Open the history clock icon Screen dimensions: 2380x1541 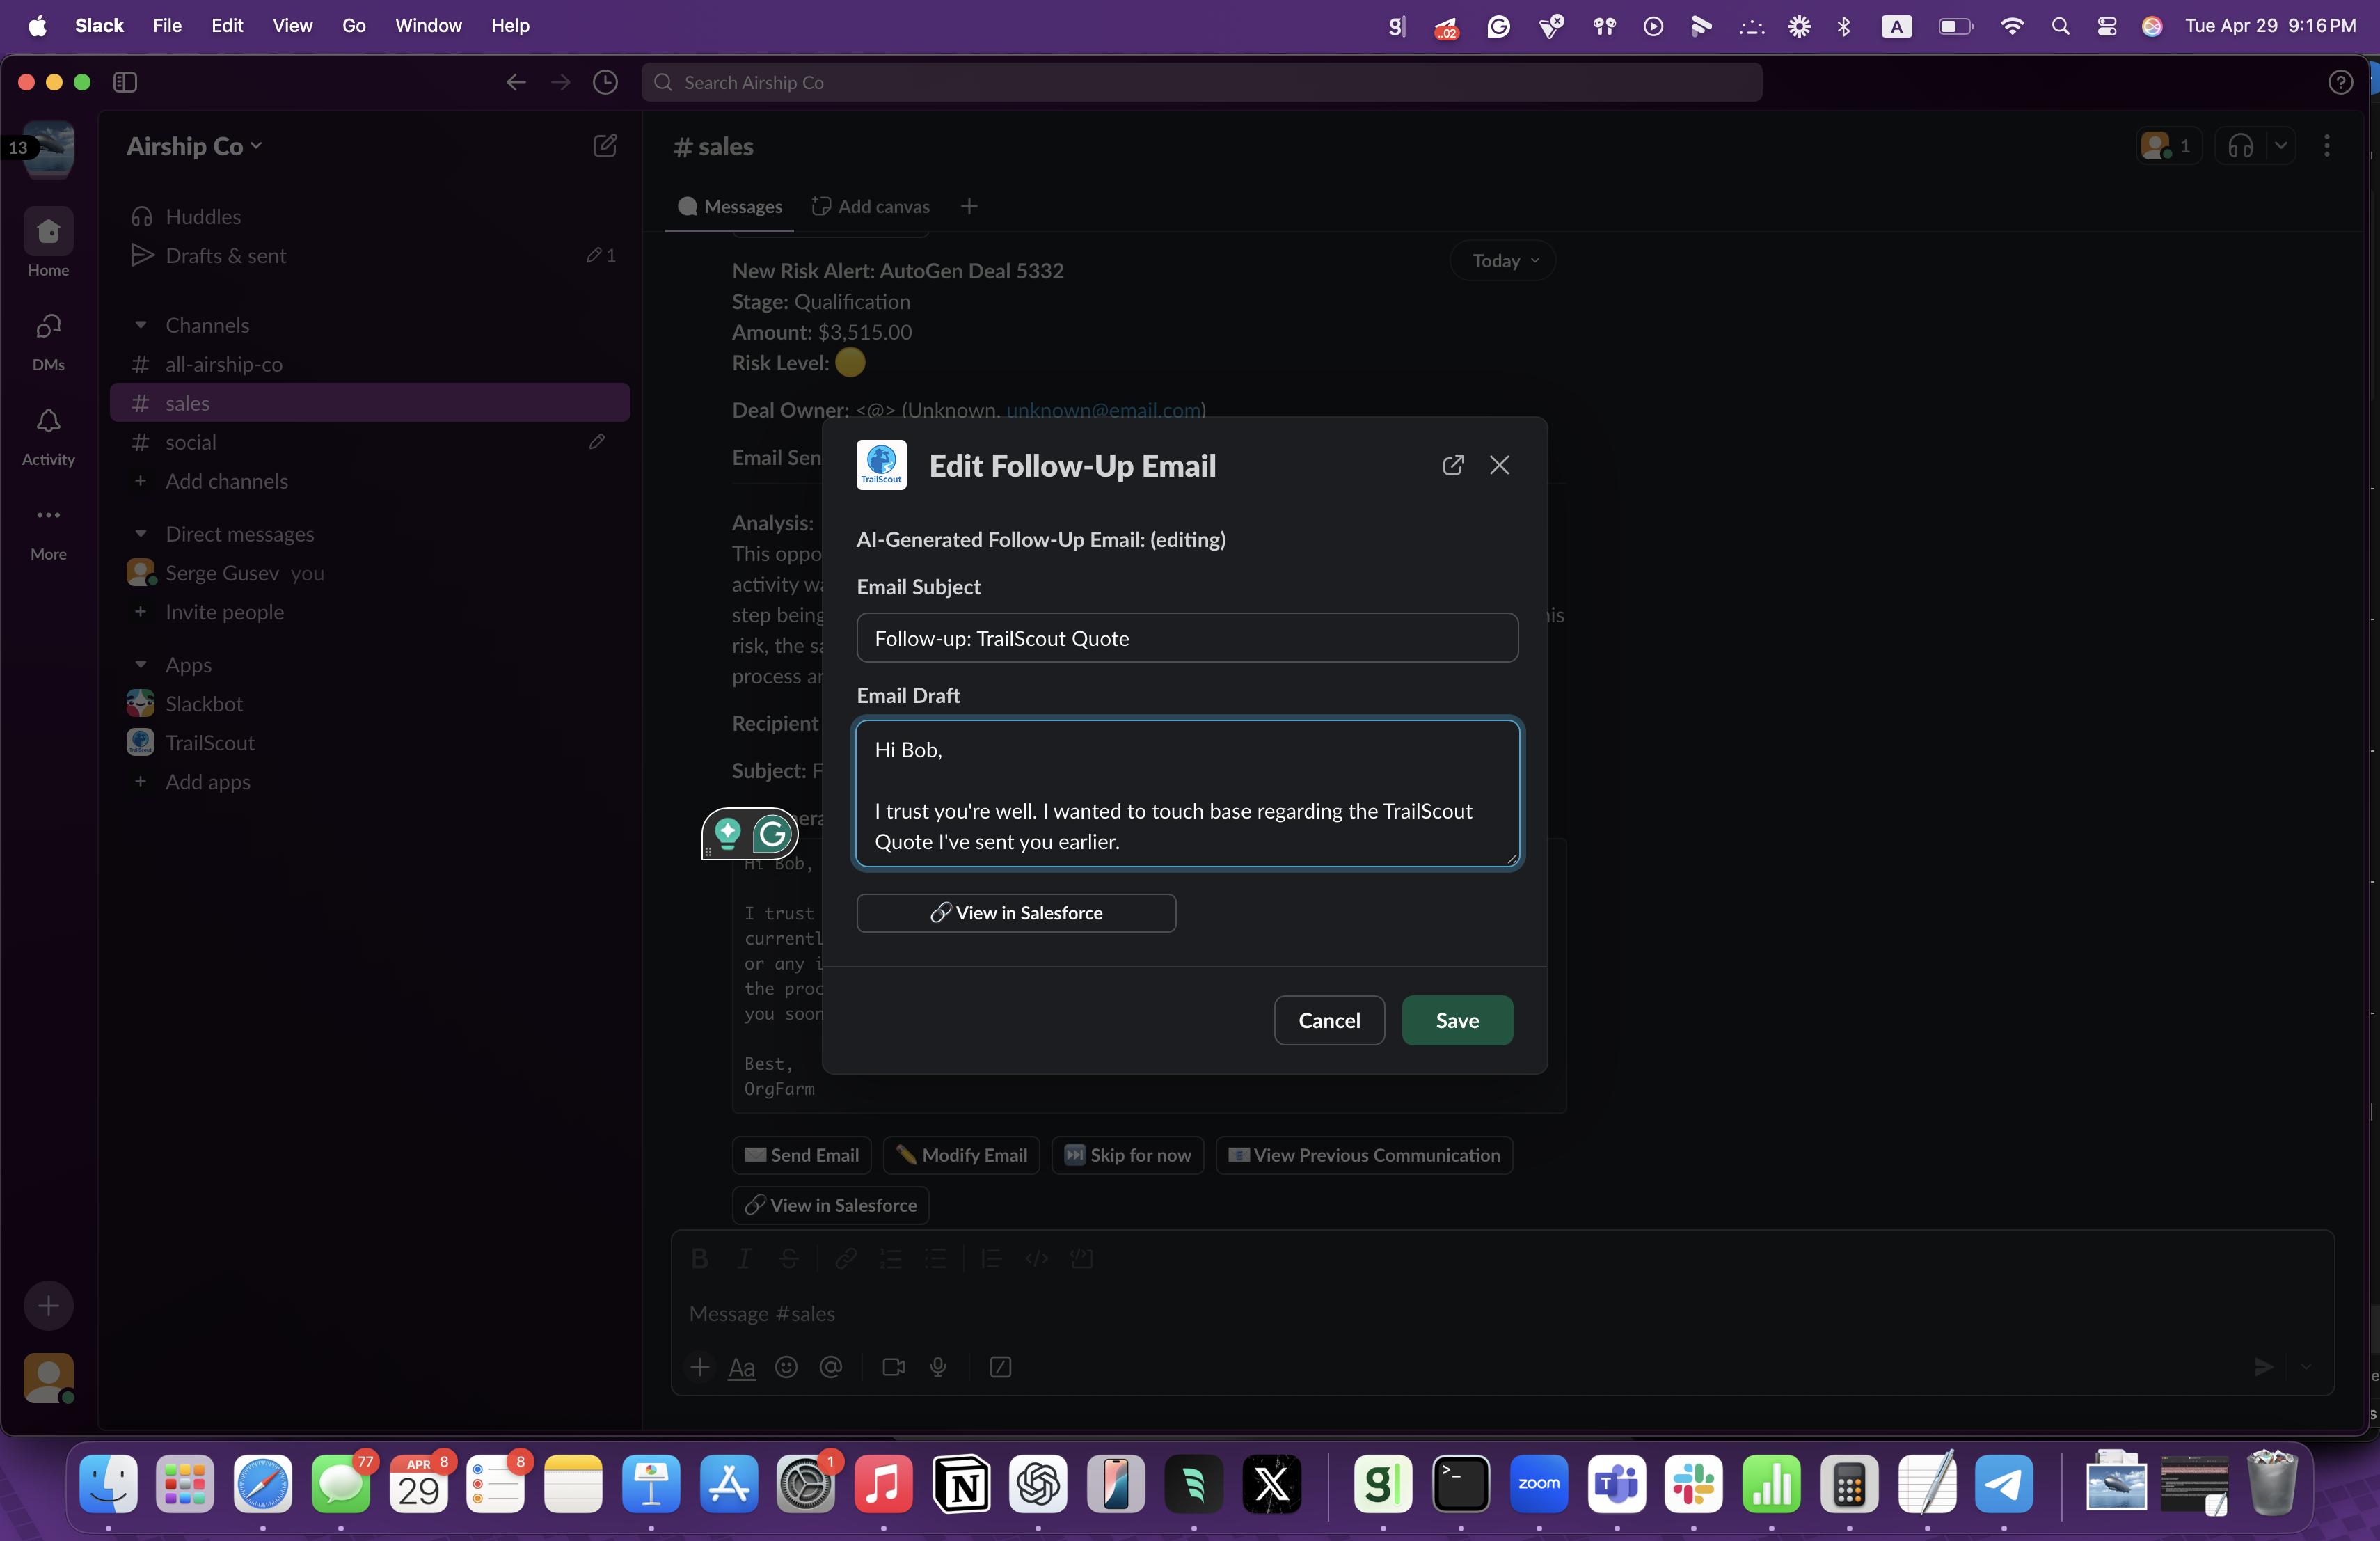coord(605,83)
